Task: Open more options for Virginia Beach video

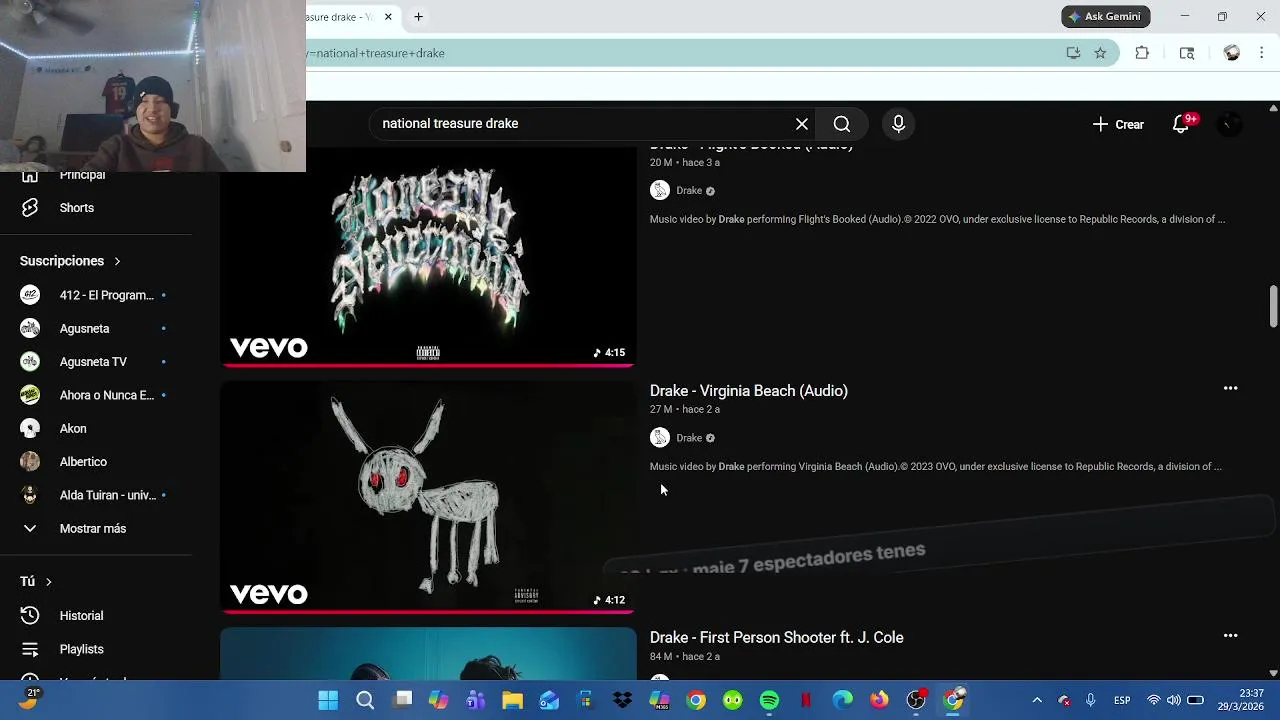Action: (1231, 389)
